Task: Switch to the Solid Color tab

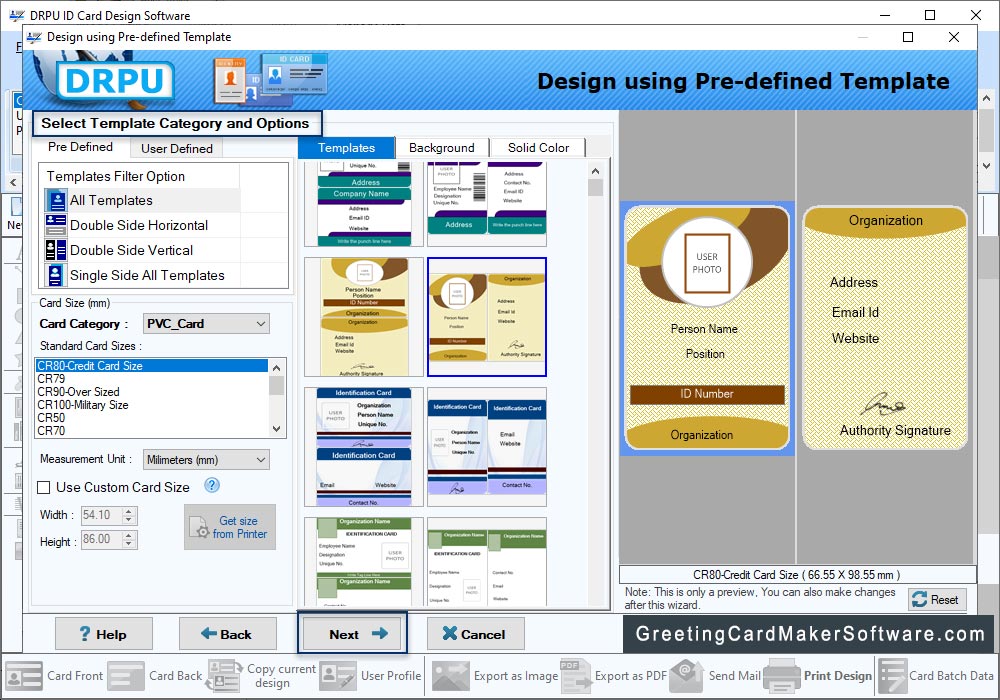Action: (x=538, y=148)
